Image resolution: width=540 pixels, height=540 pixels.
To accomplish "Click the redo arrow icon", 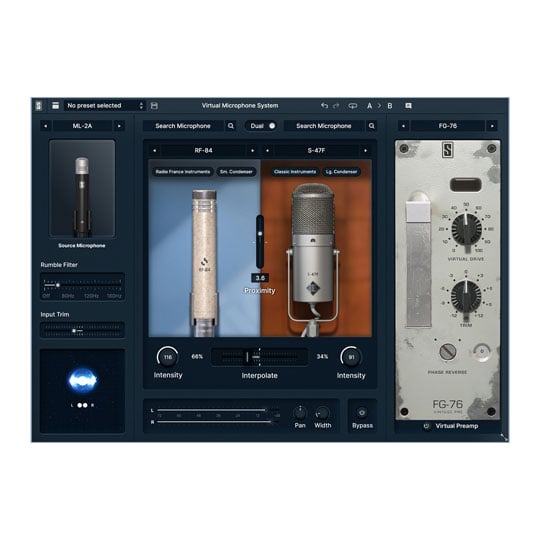I will point(336,106).
